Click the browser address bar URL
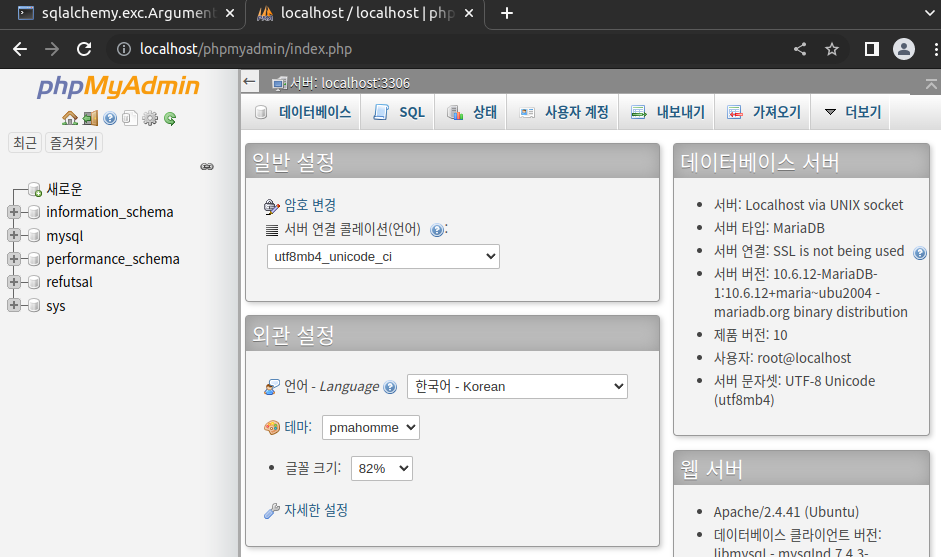This screenshot has height=557, width=941. coord(245,49)
